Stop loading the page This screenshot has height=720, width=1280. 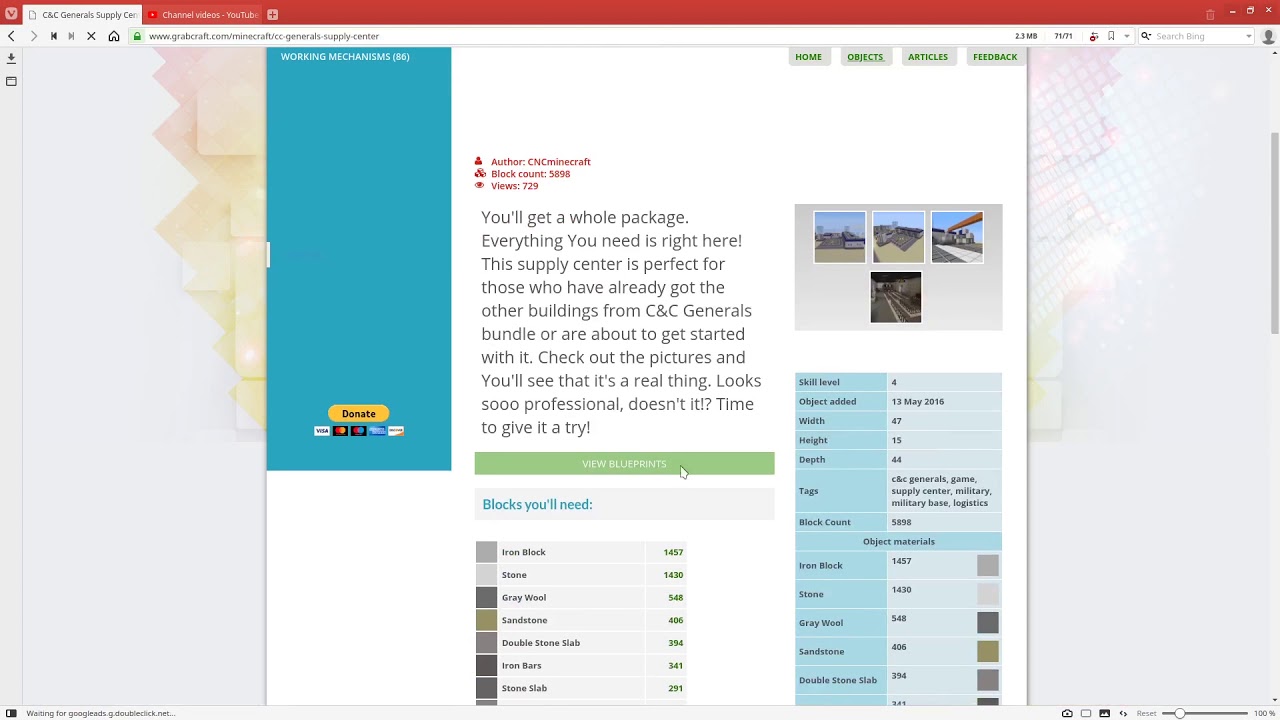tap(91, 36)
